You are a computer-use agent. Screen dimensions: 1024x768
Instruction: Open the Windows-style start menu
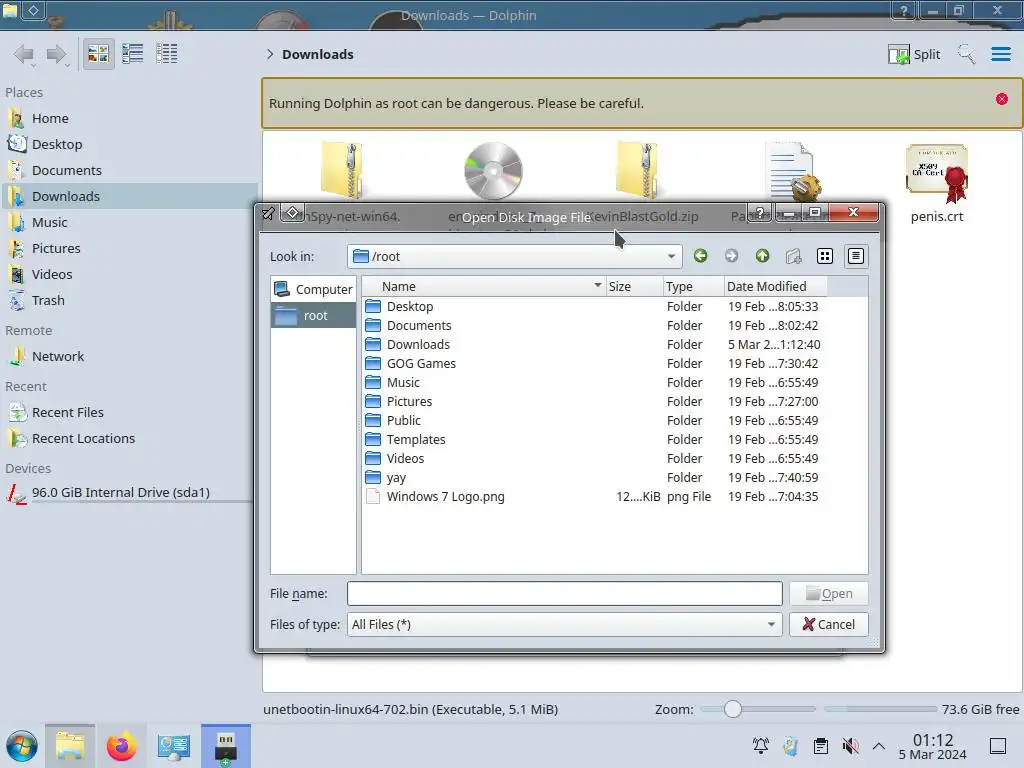click(x=22, y=746)
